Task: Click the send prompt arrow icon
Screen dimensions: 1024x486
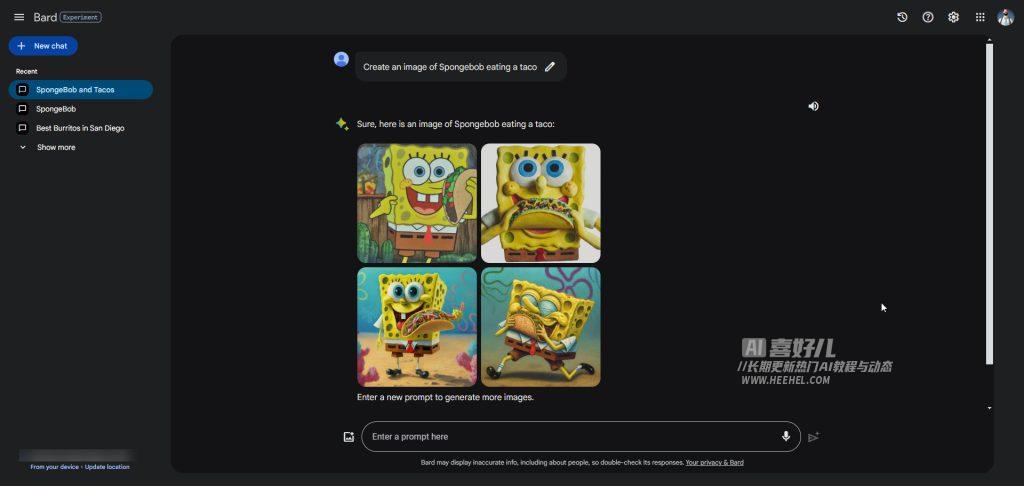Action: [x=813, y=437]
